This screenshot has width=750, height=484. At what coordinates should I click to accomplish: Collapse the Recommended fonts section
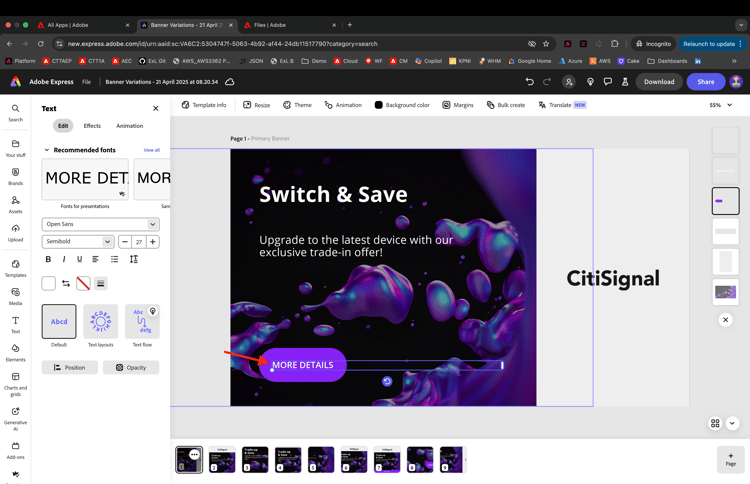click(x=47, y=150)
